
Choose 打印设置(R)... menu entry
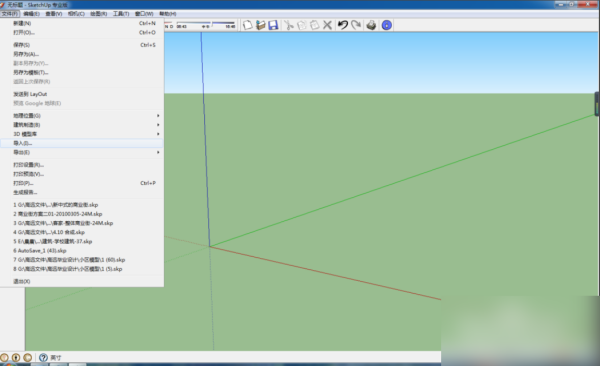pos(82,165)
